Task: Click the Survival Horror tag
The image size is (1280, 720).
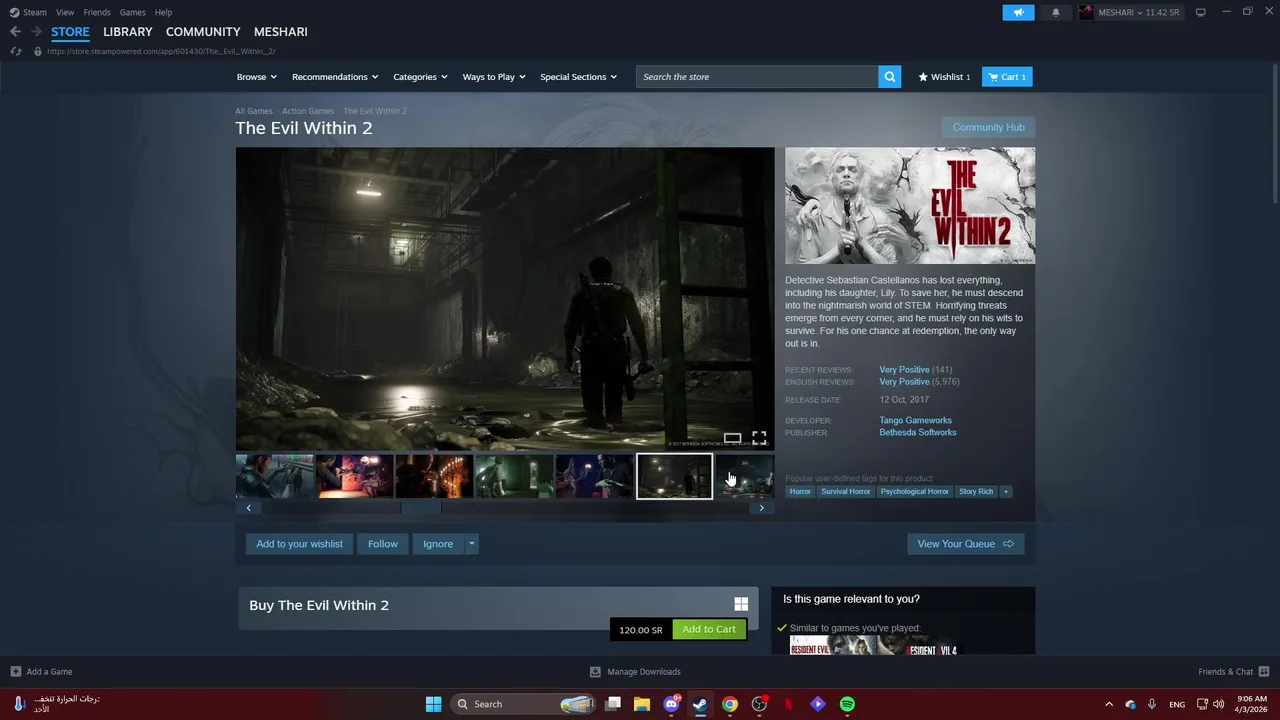Action: (846, 492)
